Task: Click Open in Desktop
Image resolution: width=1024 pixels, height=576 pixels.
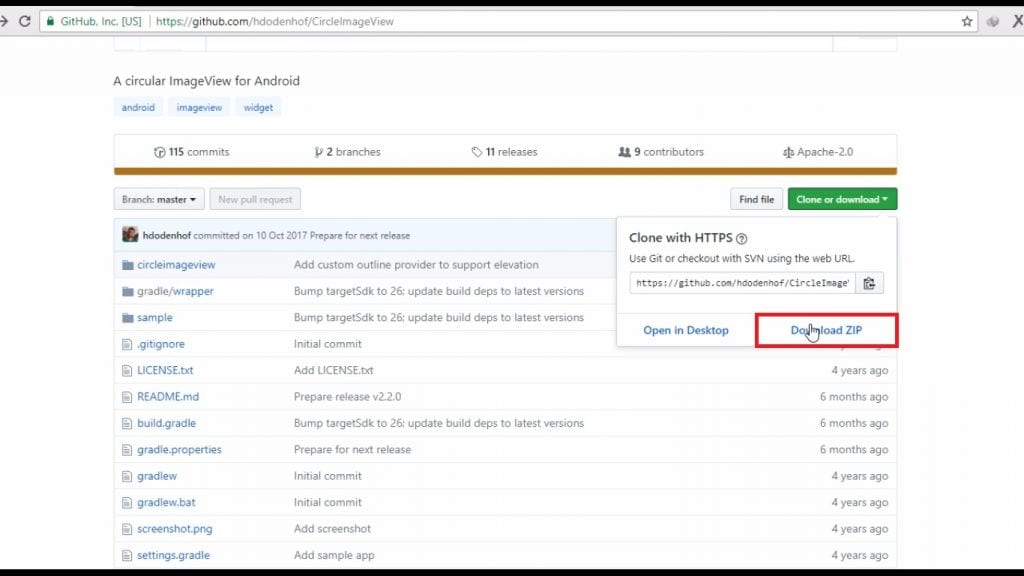Action: [686, 330]
